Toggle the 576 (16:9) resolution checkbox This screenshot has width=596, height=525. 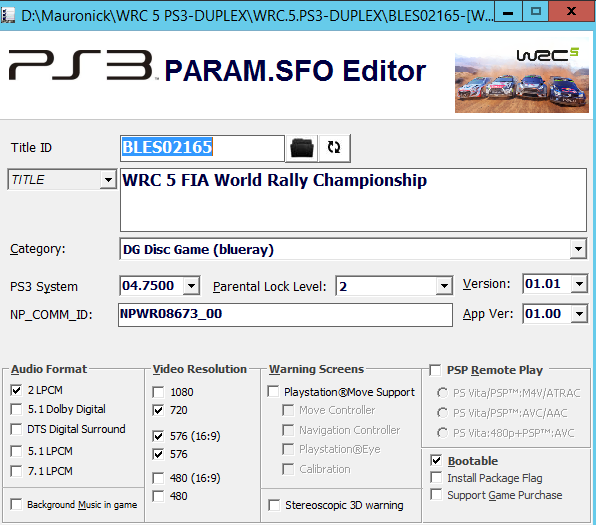(158, 436)
